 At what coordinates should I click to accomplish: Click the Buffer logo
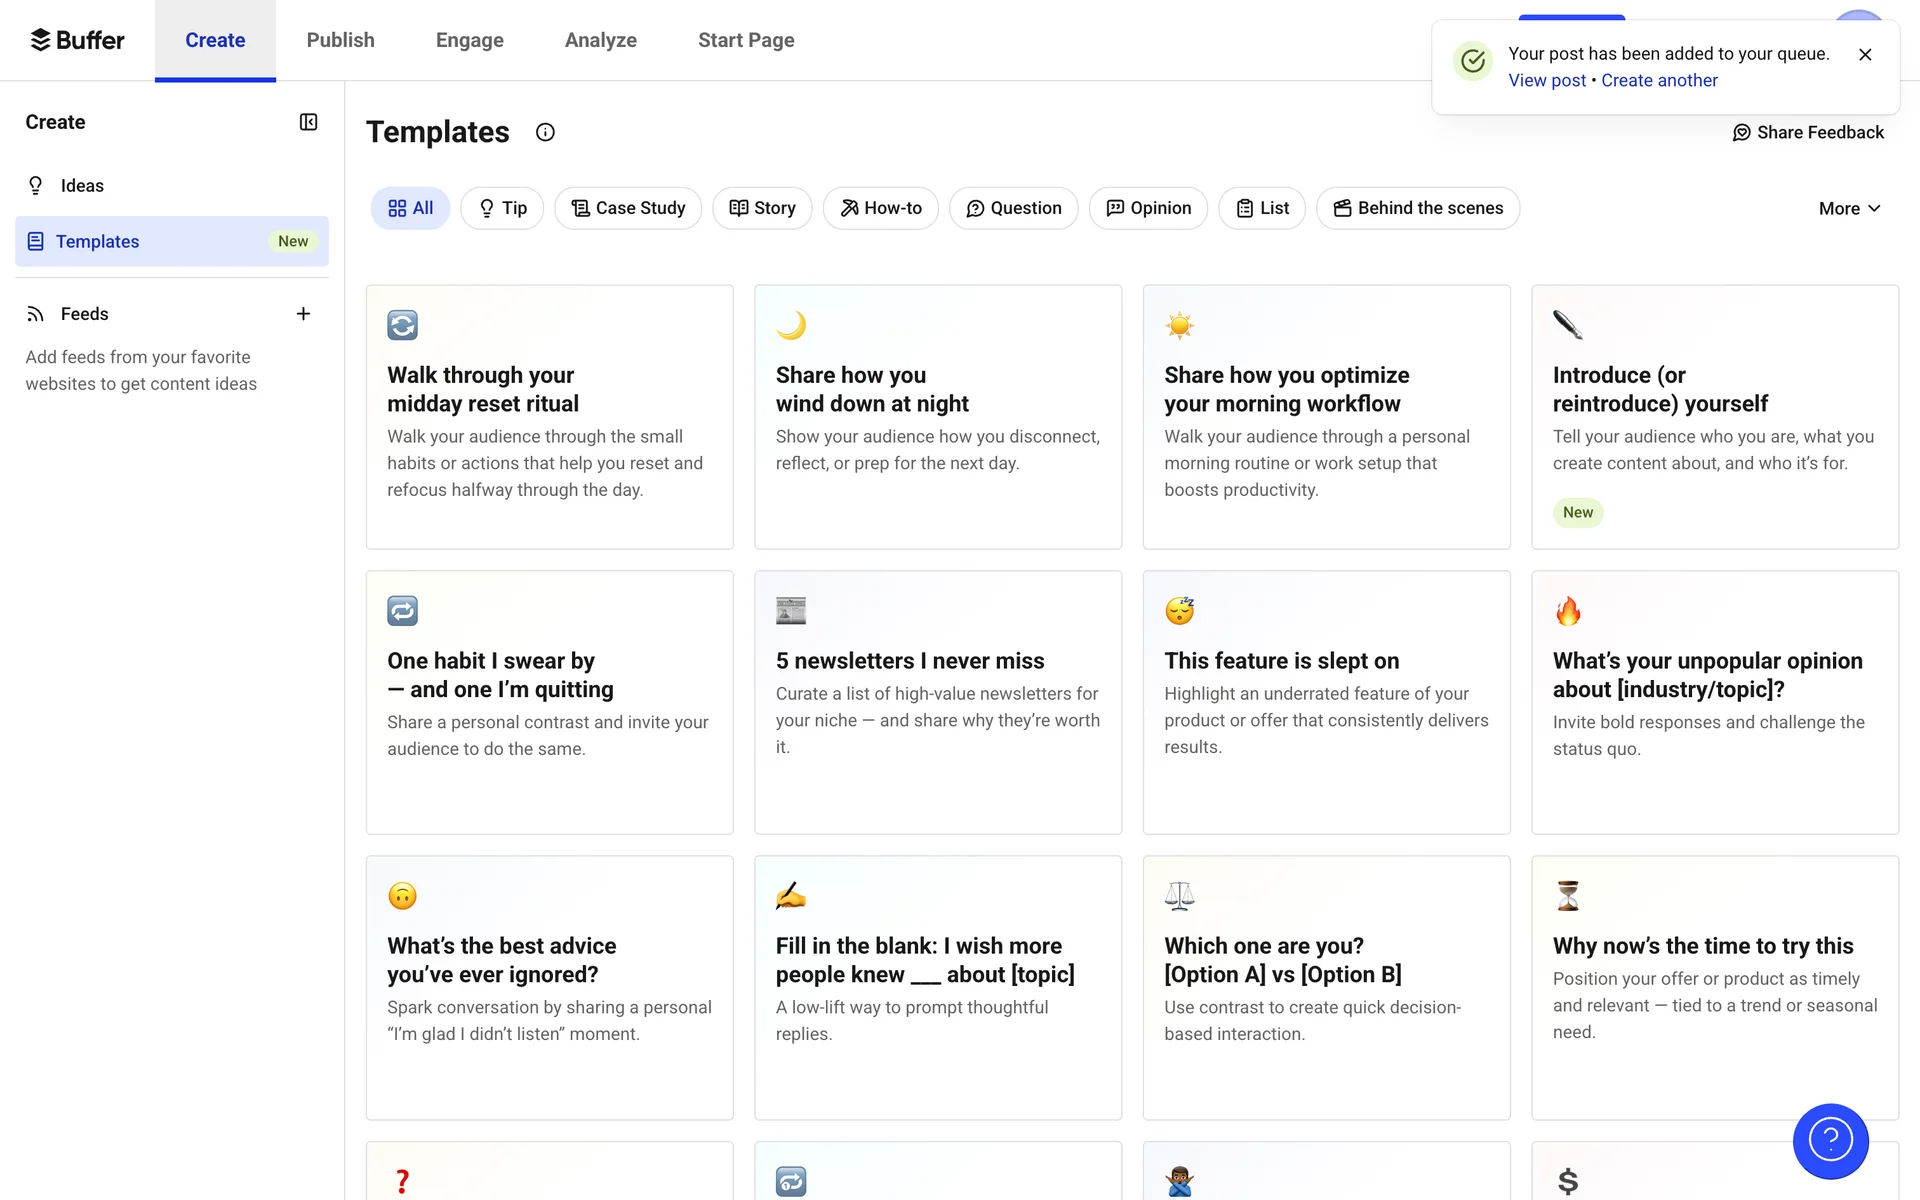pyautogui.click(x=78, y=40)
